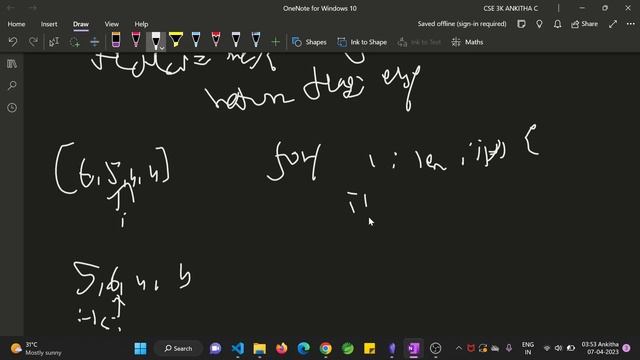Open the weather widget showing 31°C
Screen dimensions: 640x360
[36, 348]
